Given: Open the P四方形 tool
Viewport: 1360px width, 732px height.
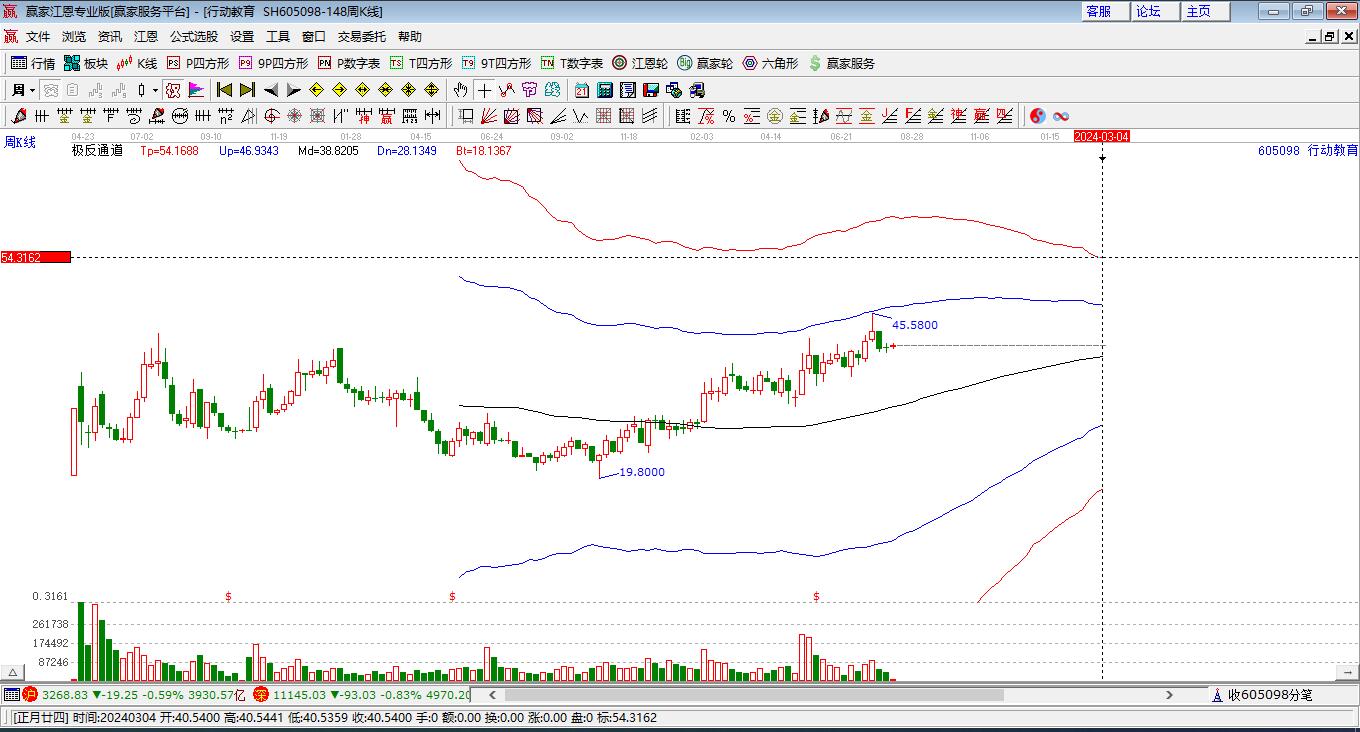Looking at the screenshot, I should (198, 63).
